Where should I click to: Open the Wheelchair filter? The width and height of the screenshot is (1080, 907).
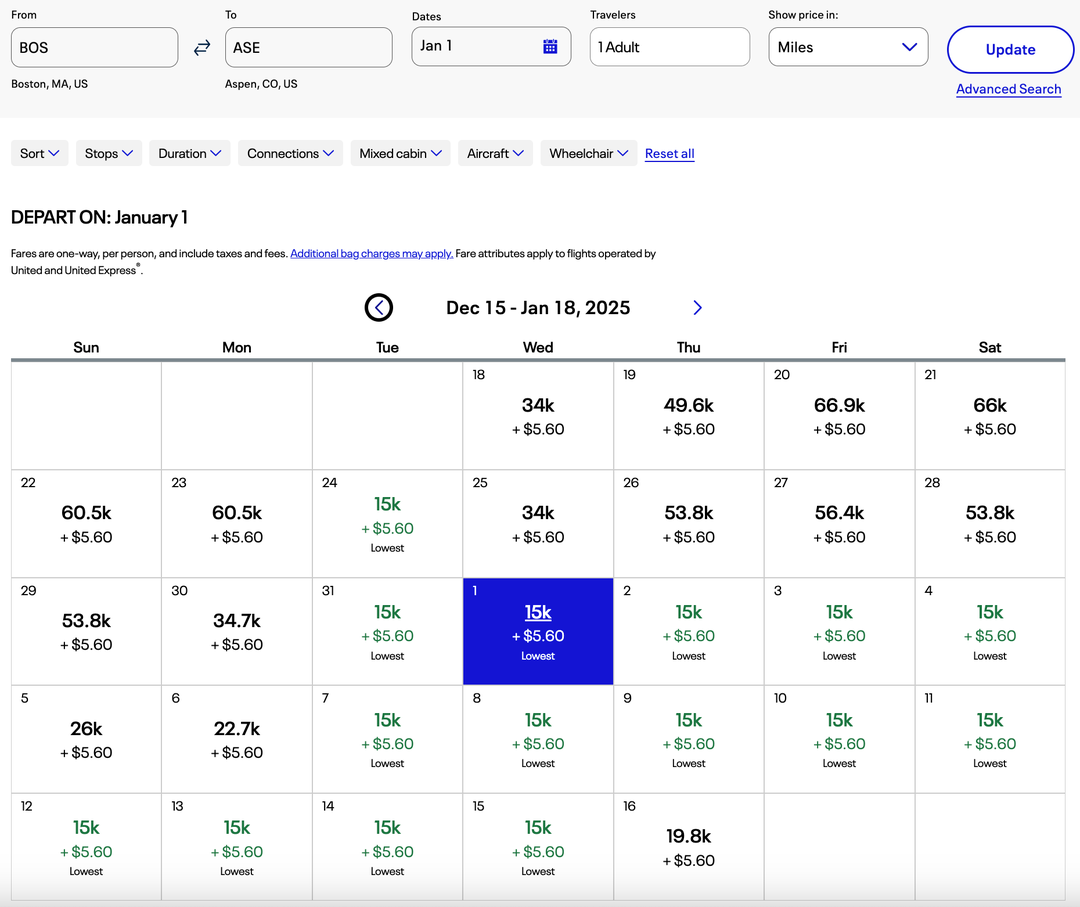[588, 153]
